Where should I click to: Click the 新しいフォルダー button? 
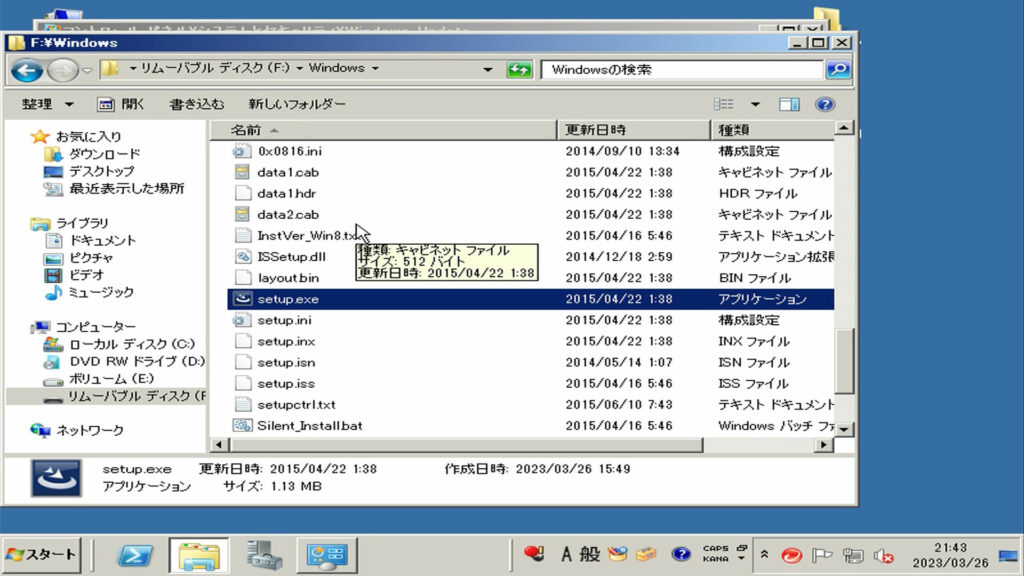pyautogui.click(x=297, y=104)
